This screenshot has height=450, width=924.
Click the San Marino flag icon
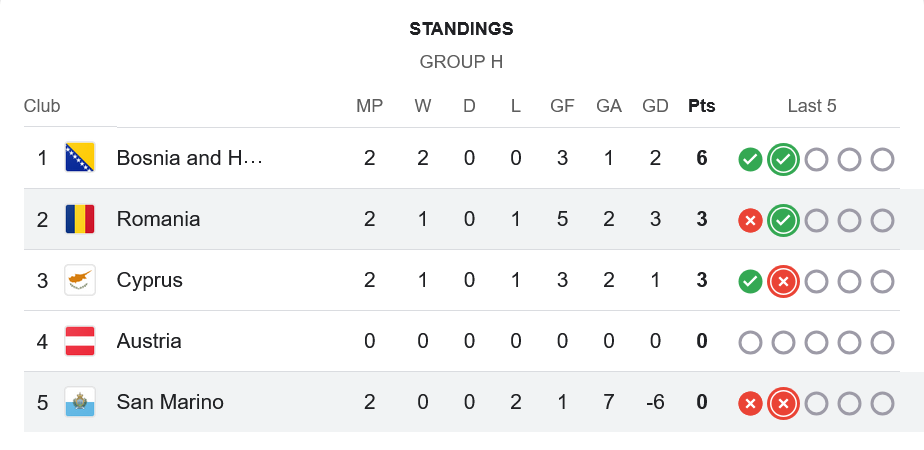pos(80,402)
